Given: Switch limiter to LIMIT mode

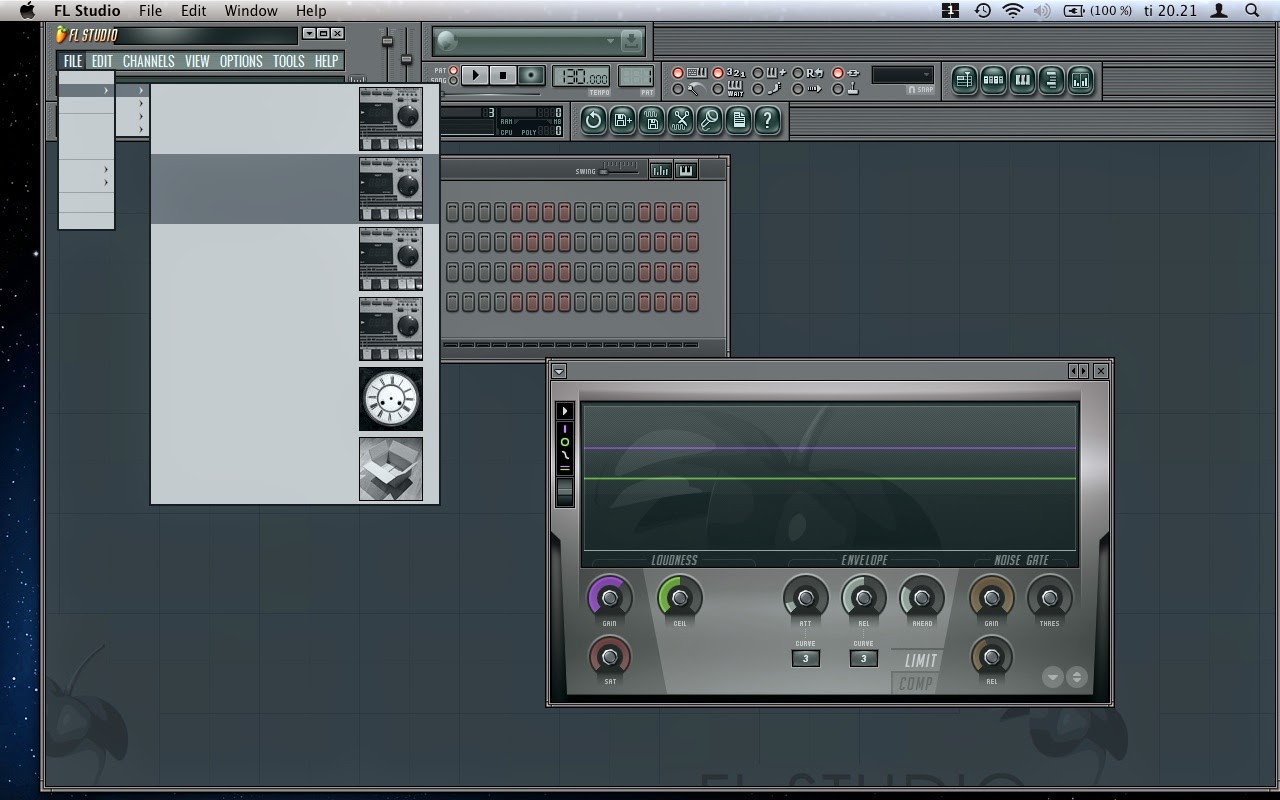Looking at the screenshot, I should tap(920, 661).
